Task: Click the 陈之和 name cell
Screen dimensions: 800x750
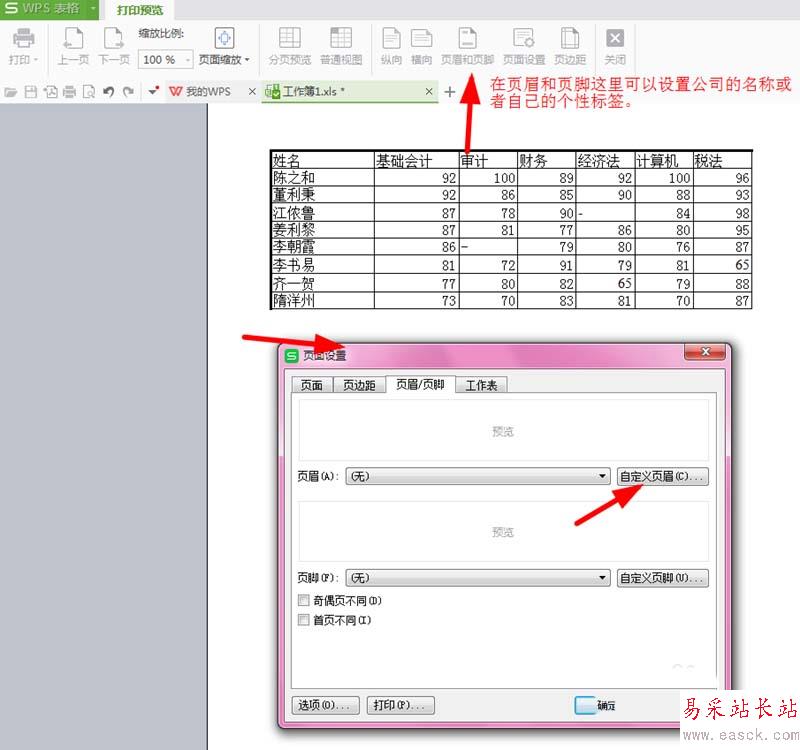Action: click(x=322, y=178)
